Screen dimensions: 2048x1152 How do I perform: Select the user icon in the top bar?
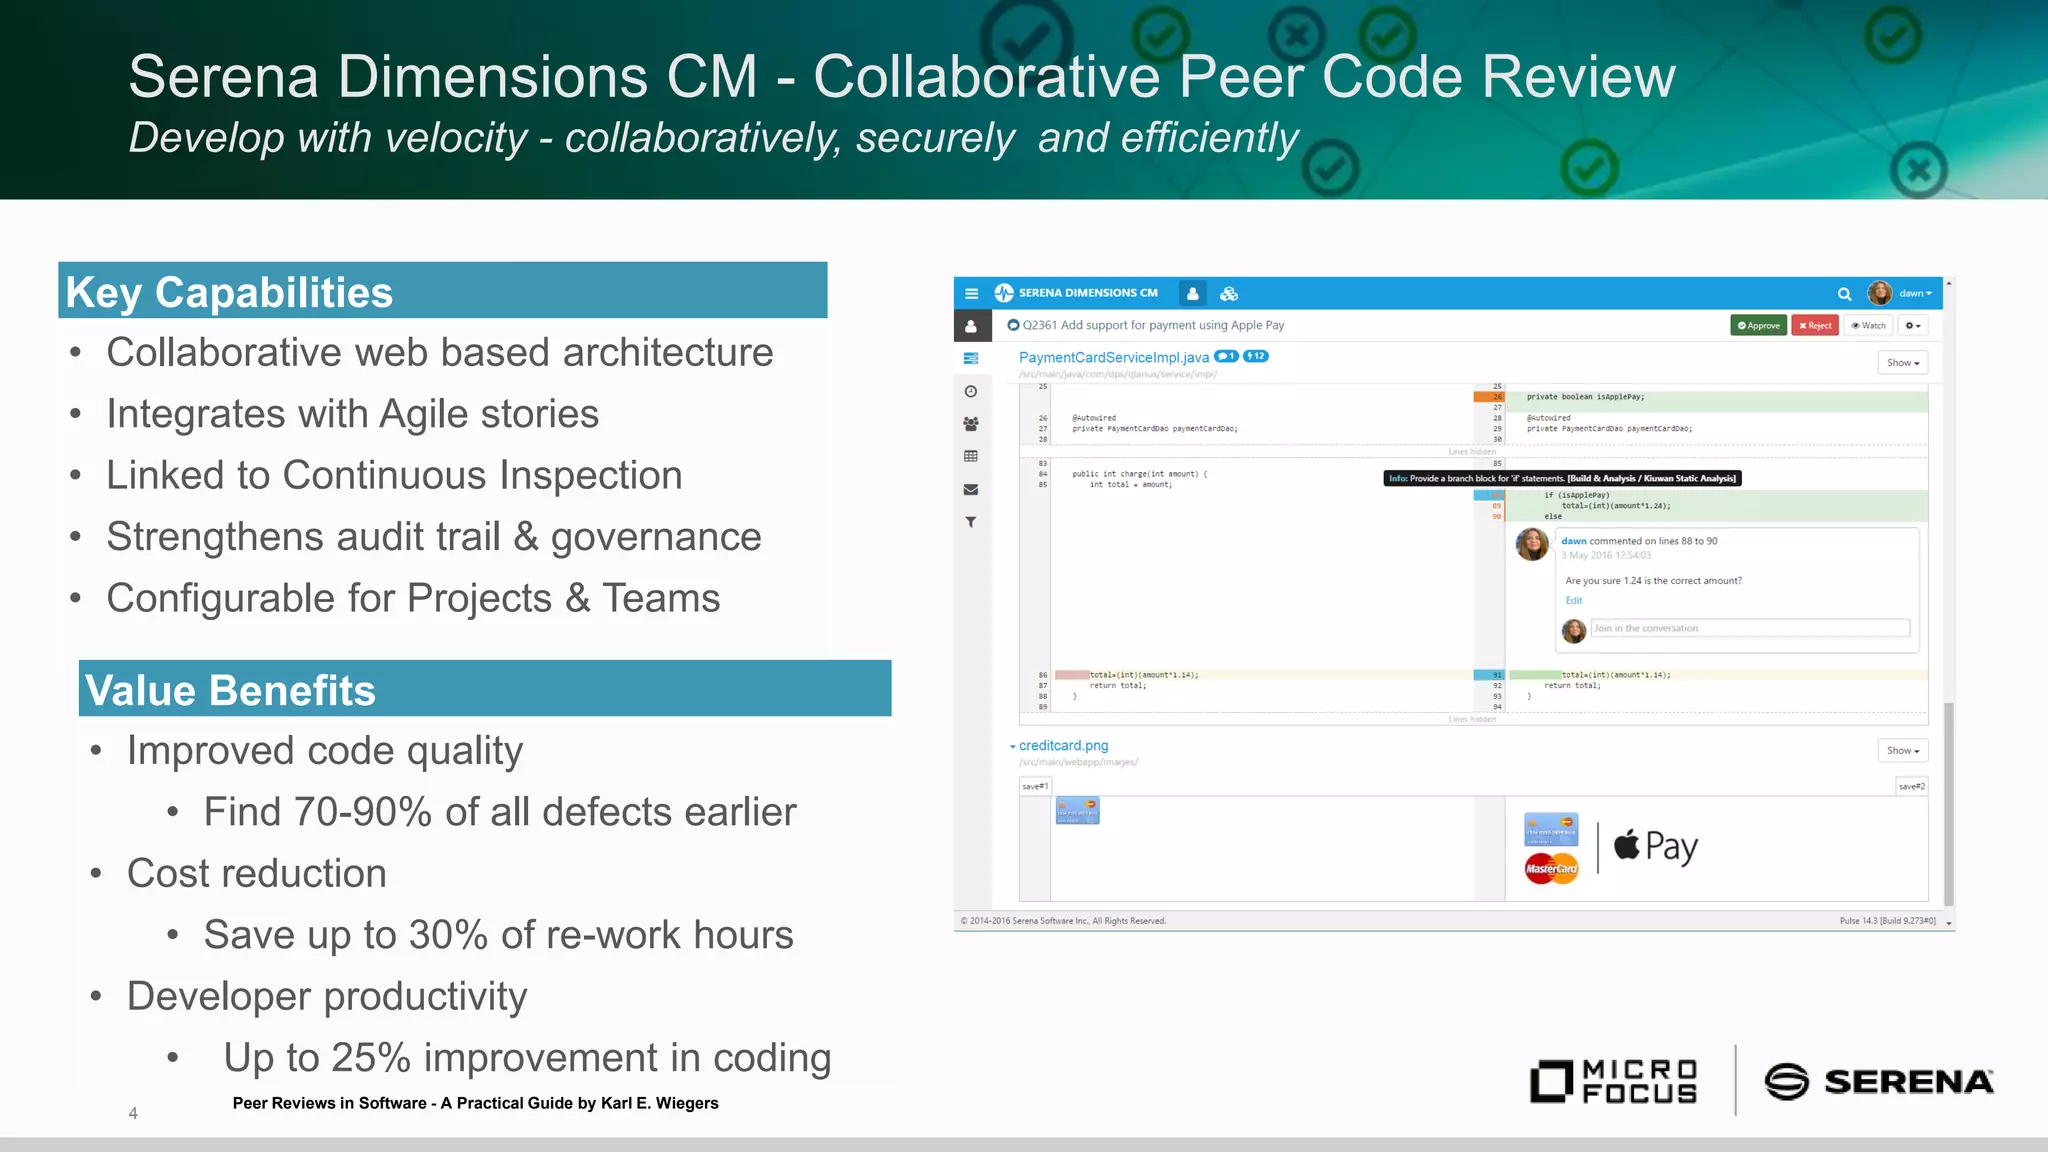pyautogui.click(x=1192, y=293)
